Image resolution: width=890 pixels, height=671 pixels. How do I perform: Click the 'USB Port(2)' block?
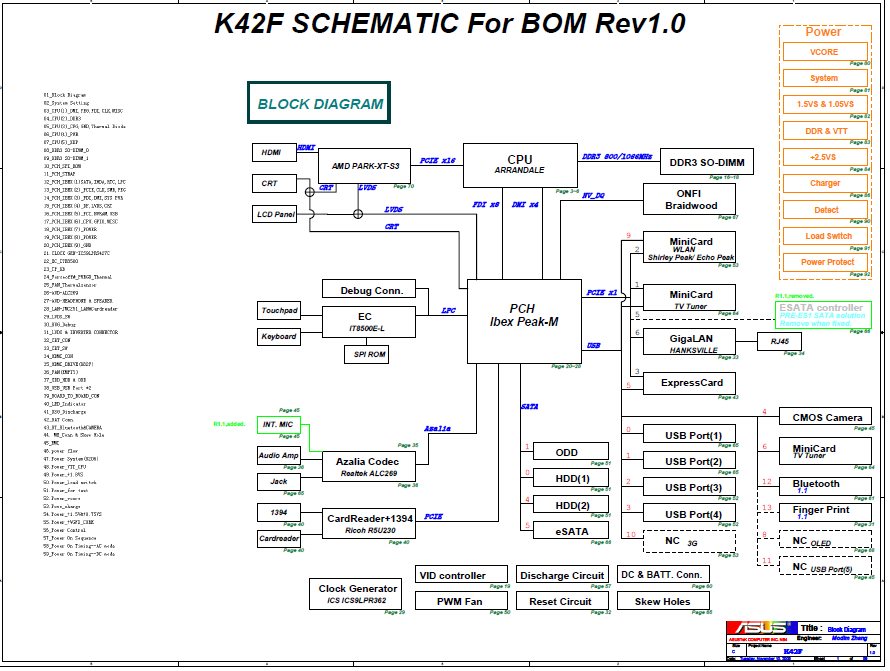tap(689, 461)
